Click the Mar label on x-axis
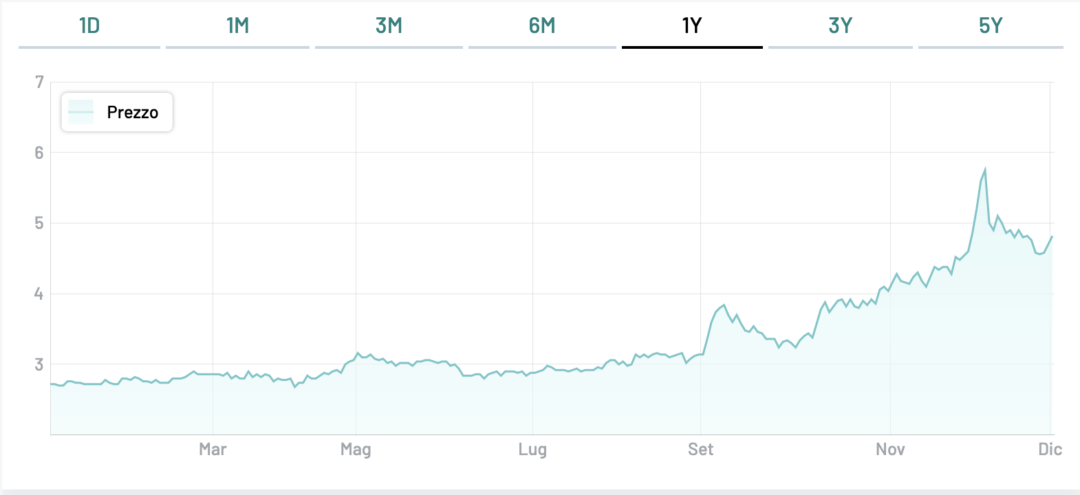Viewport: 1080px width, 495px height. [212, 450]
